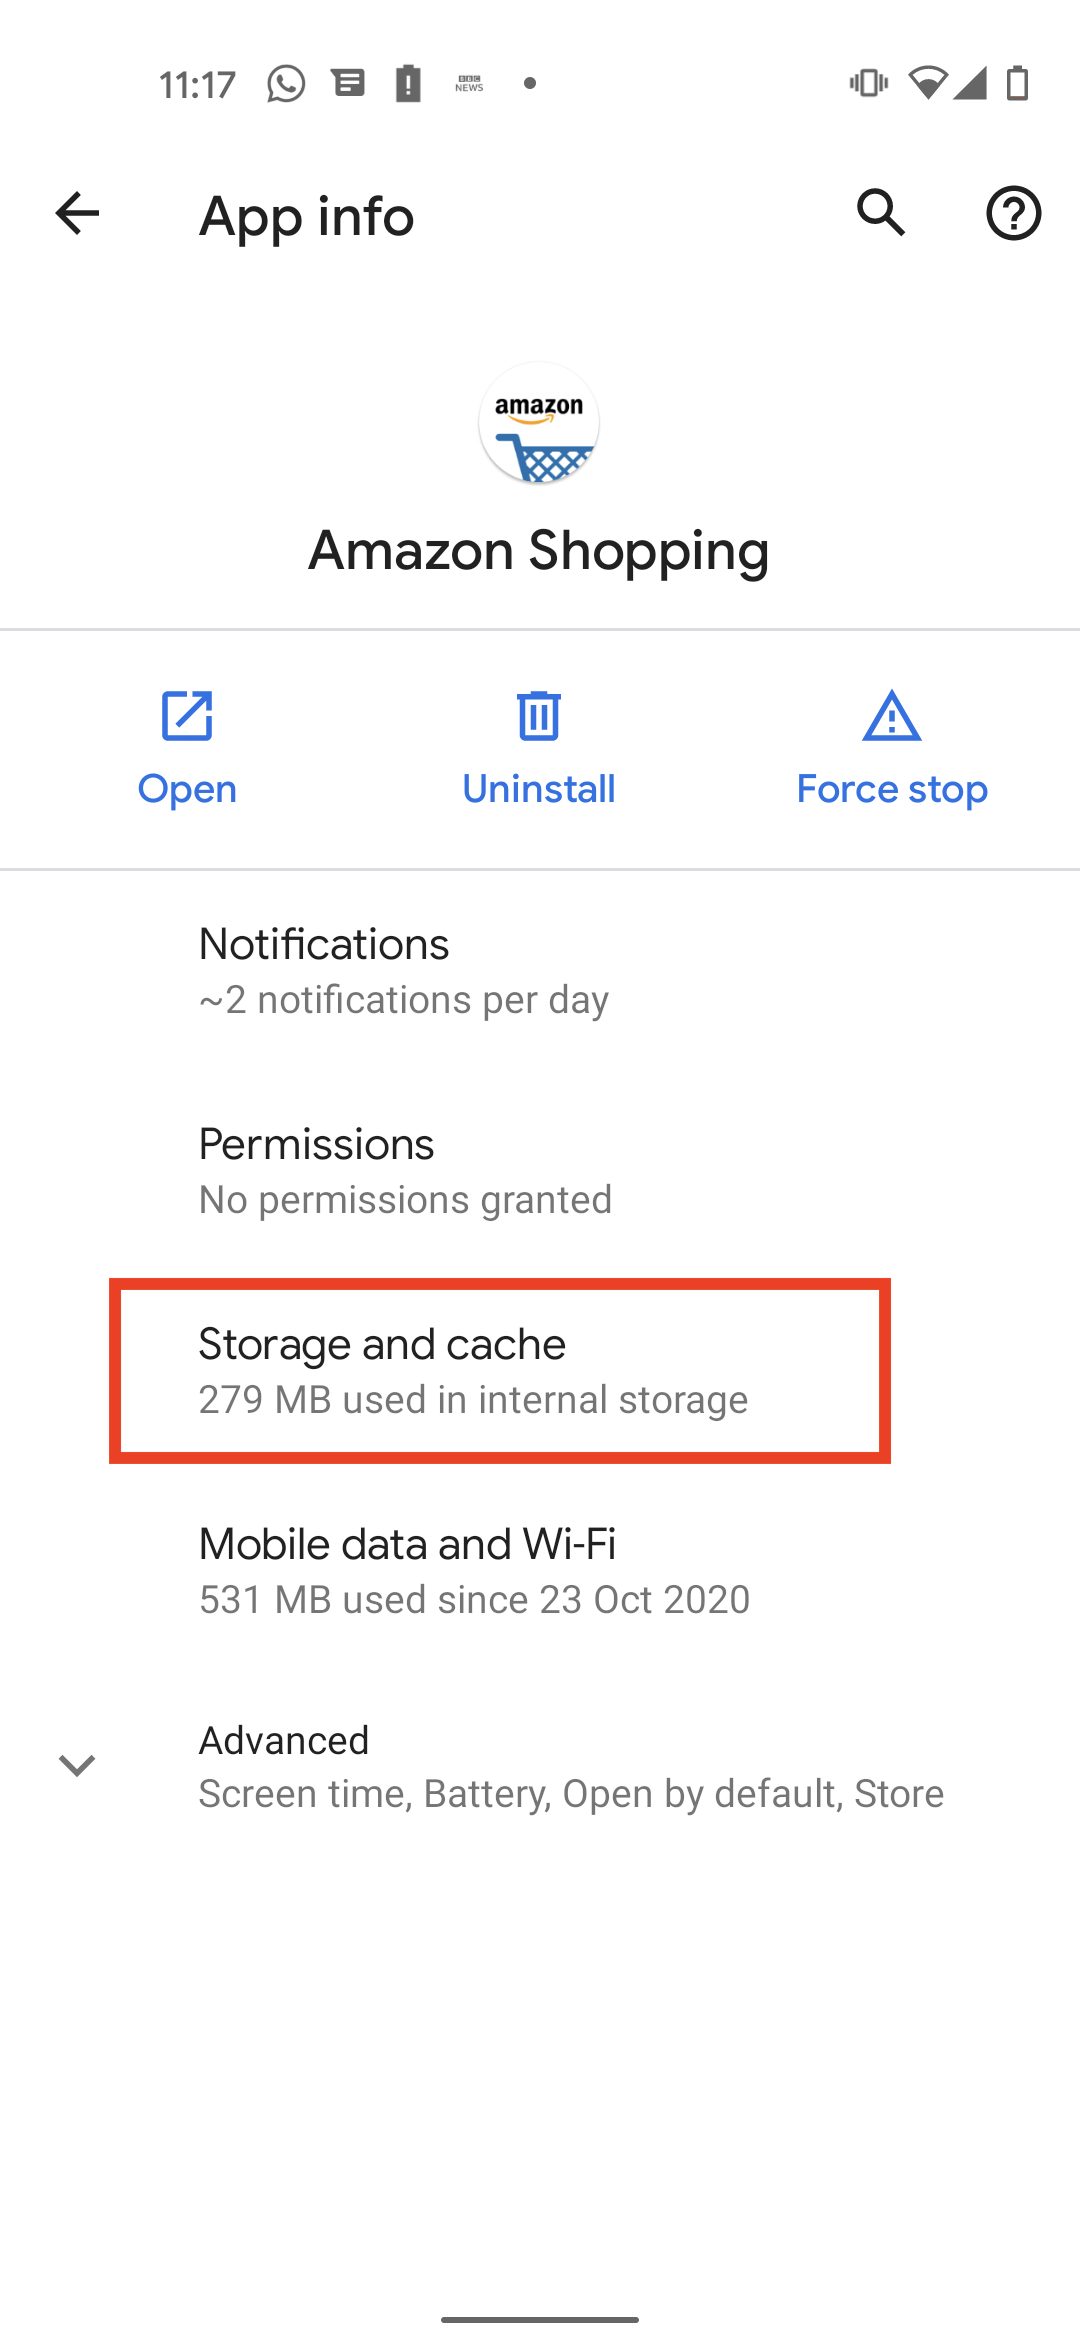Open Permissions settings

pos(540,1171)
